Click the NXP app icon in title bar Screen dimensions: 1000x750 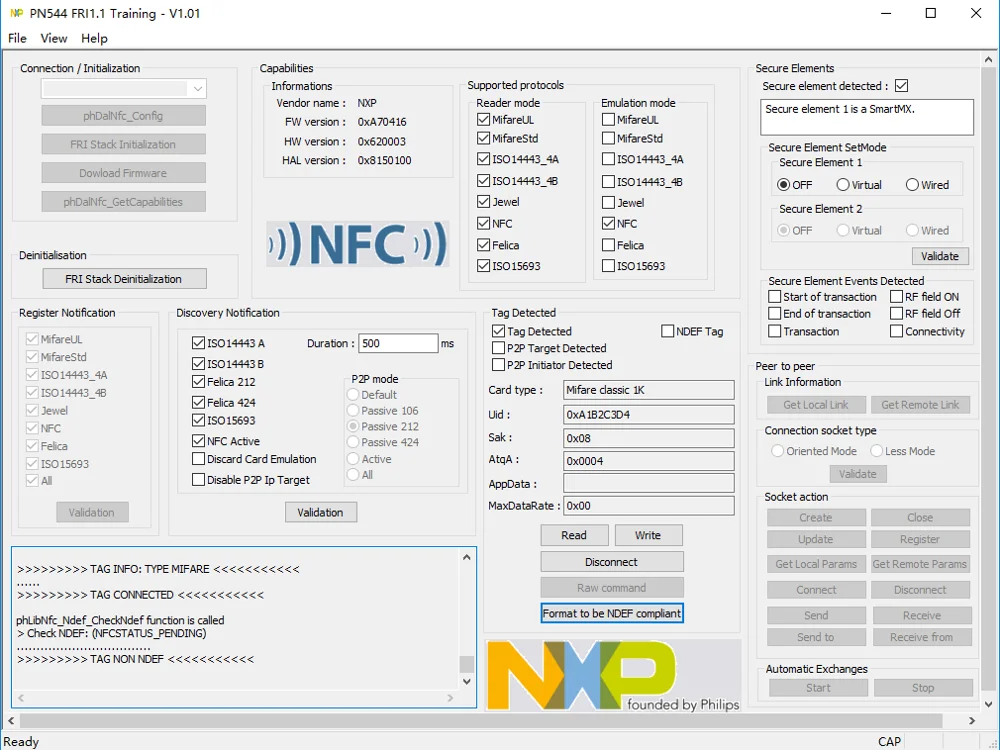tap(16, 13)
